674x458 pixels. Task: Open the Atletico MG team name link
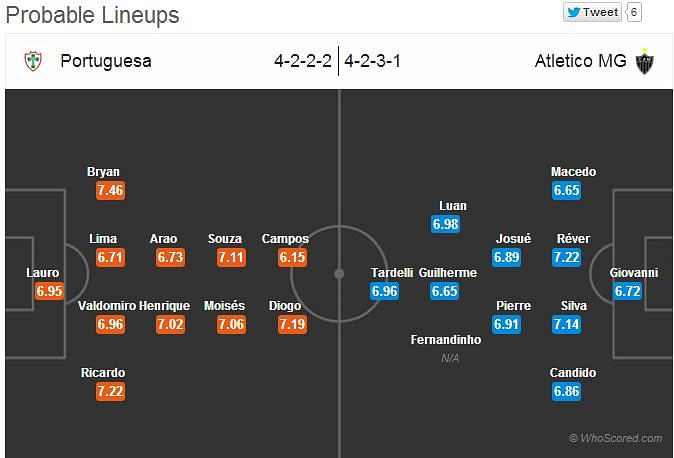point(580,61)
